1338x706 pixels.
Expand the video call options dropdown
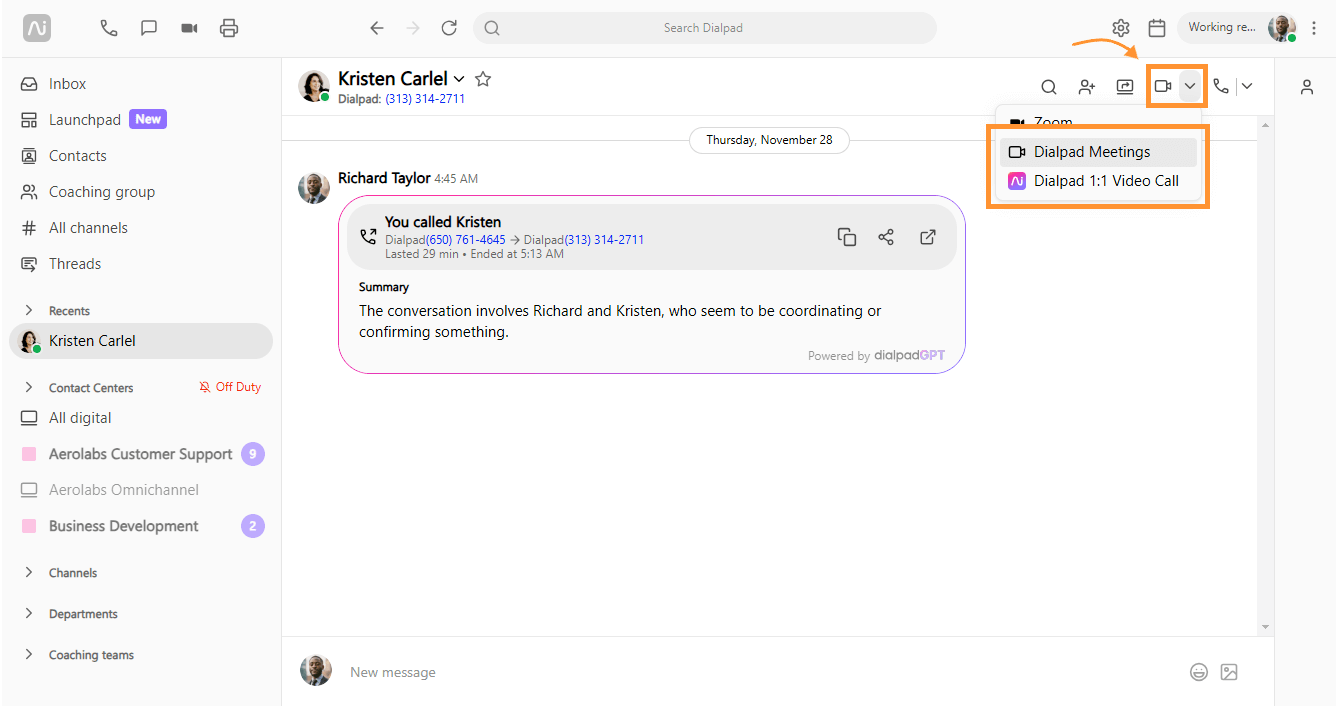click(x=1190, y=86)
